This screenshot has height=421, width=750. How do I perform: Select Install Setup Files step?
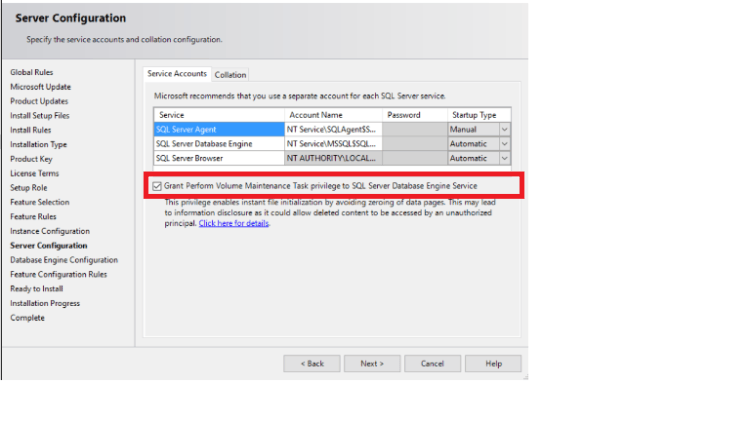[x=40, y=115]
